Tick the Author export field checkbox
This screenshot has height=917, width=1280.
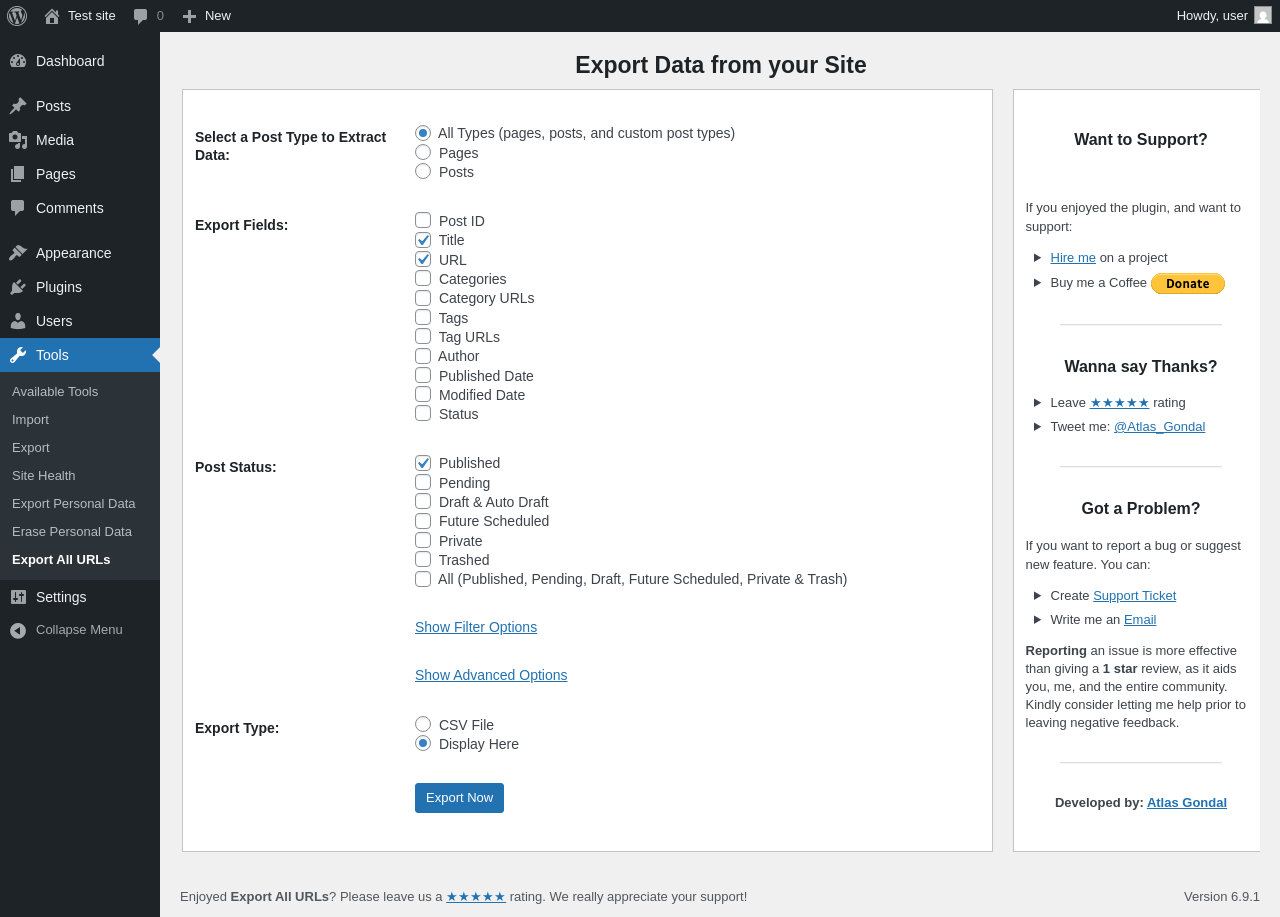(423, 356)
